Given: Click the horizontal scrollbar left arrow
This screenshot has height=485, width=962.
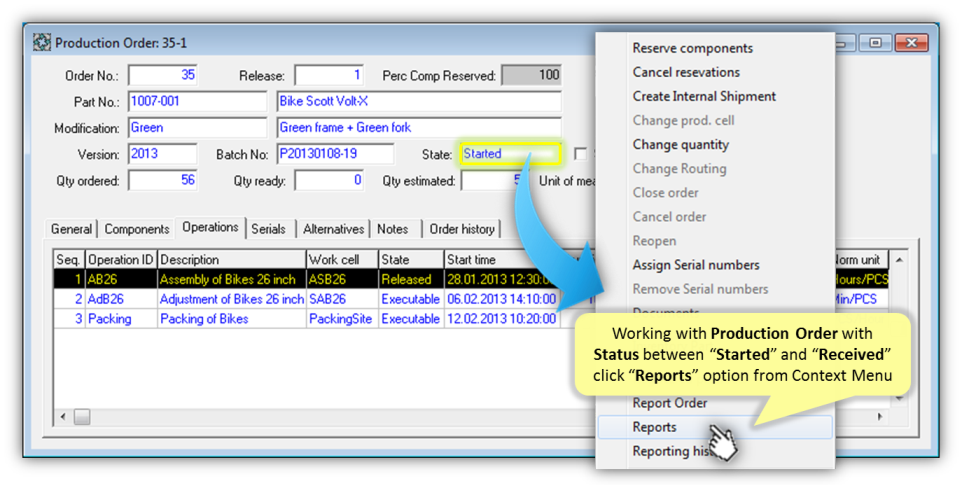Looking at the screenshot, I should (63, 417).
